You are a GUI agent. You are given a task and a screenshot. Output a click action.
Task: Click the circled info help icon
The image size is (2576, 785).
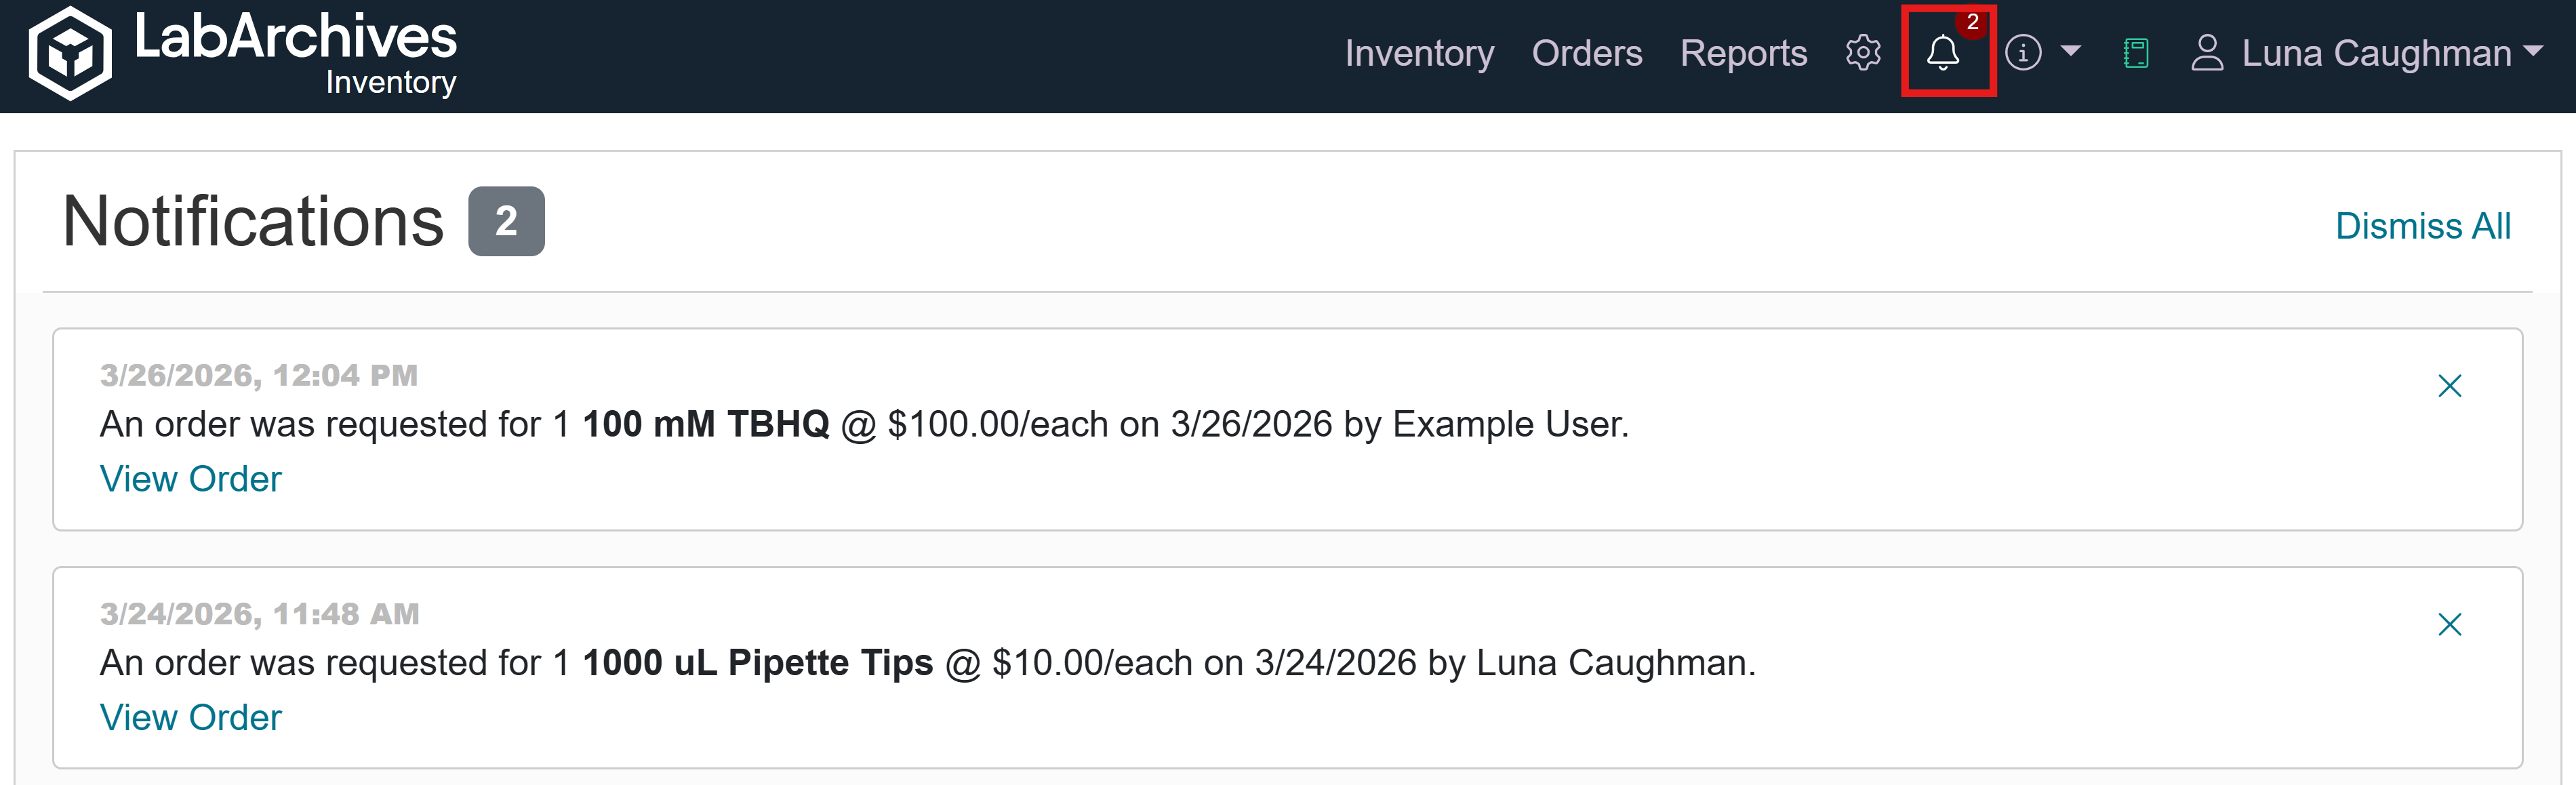(x=2023, y=53)
